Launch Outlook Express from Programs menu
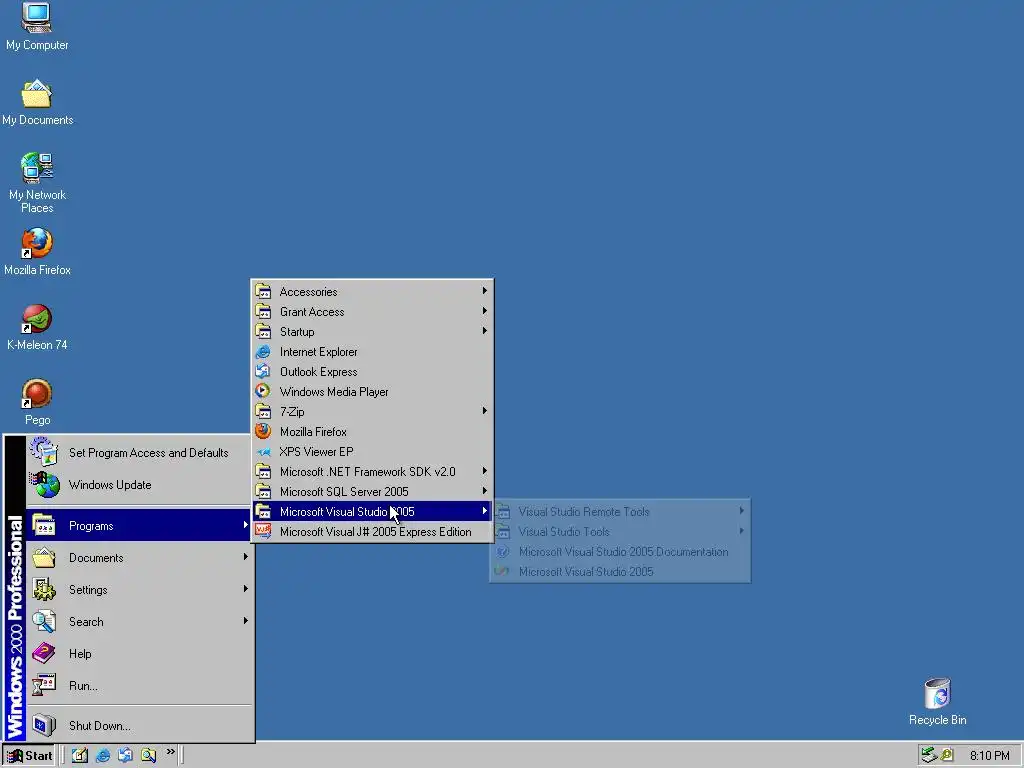The image size is (1024, 768). tap(372, 372)
